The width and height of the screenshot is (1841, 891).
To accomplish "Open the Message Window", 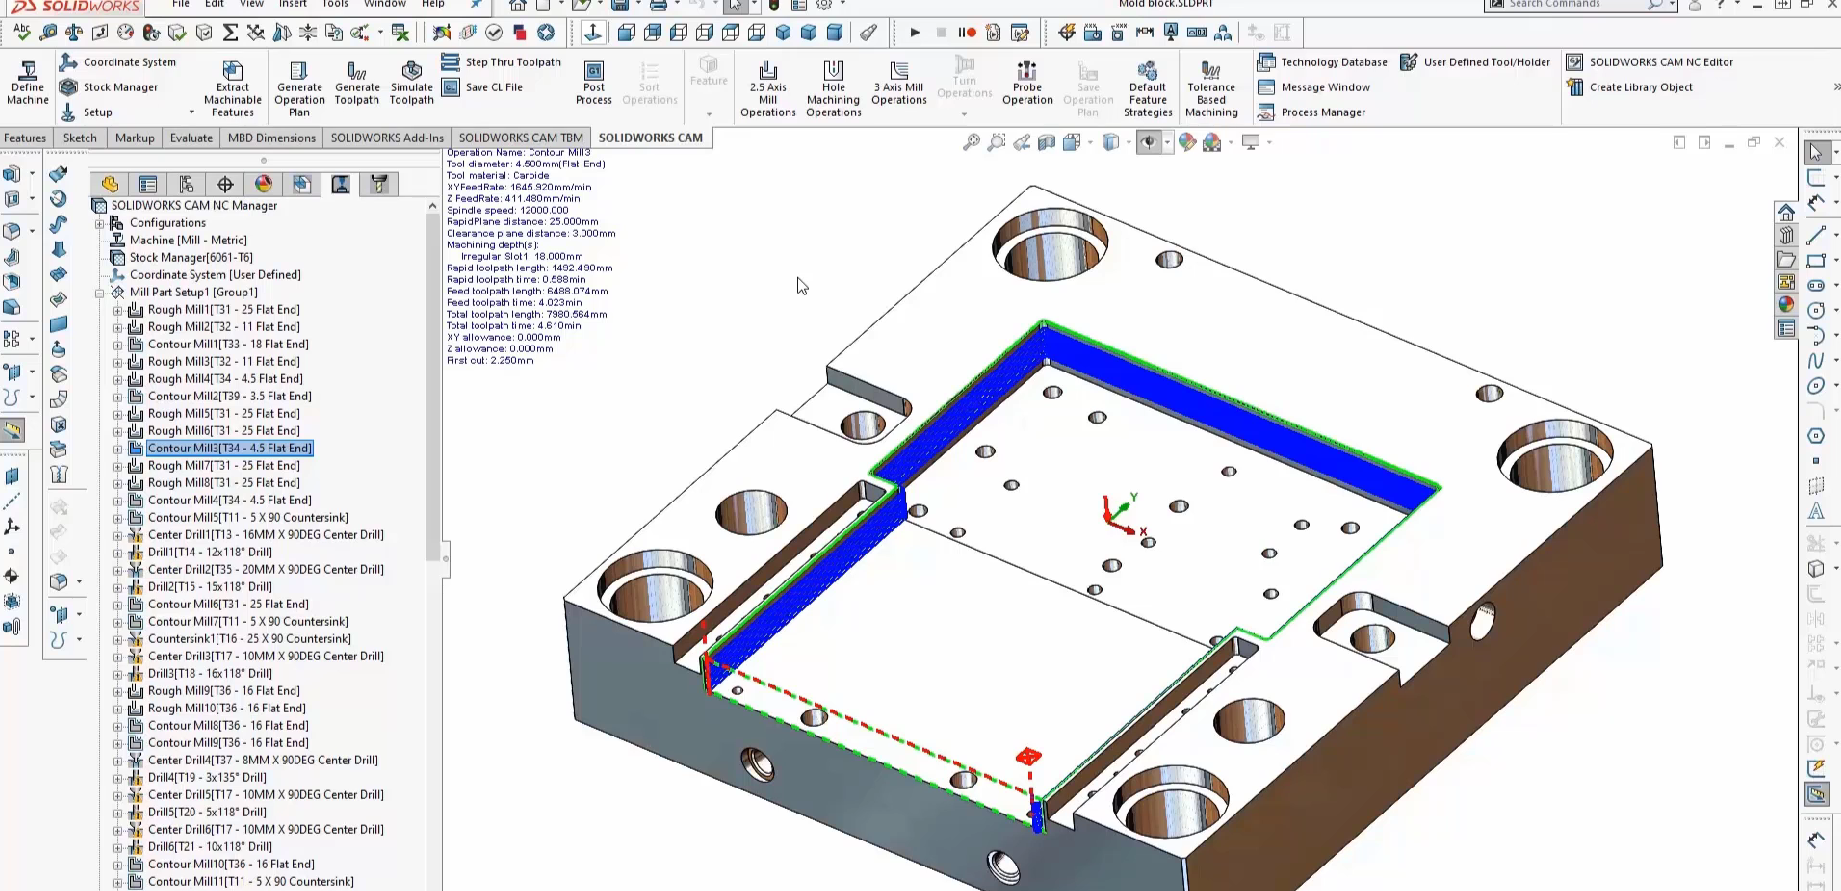I will coord(1313,87).
